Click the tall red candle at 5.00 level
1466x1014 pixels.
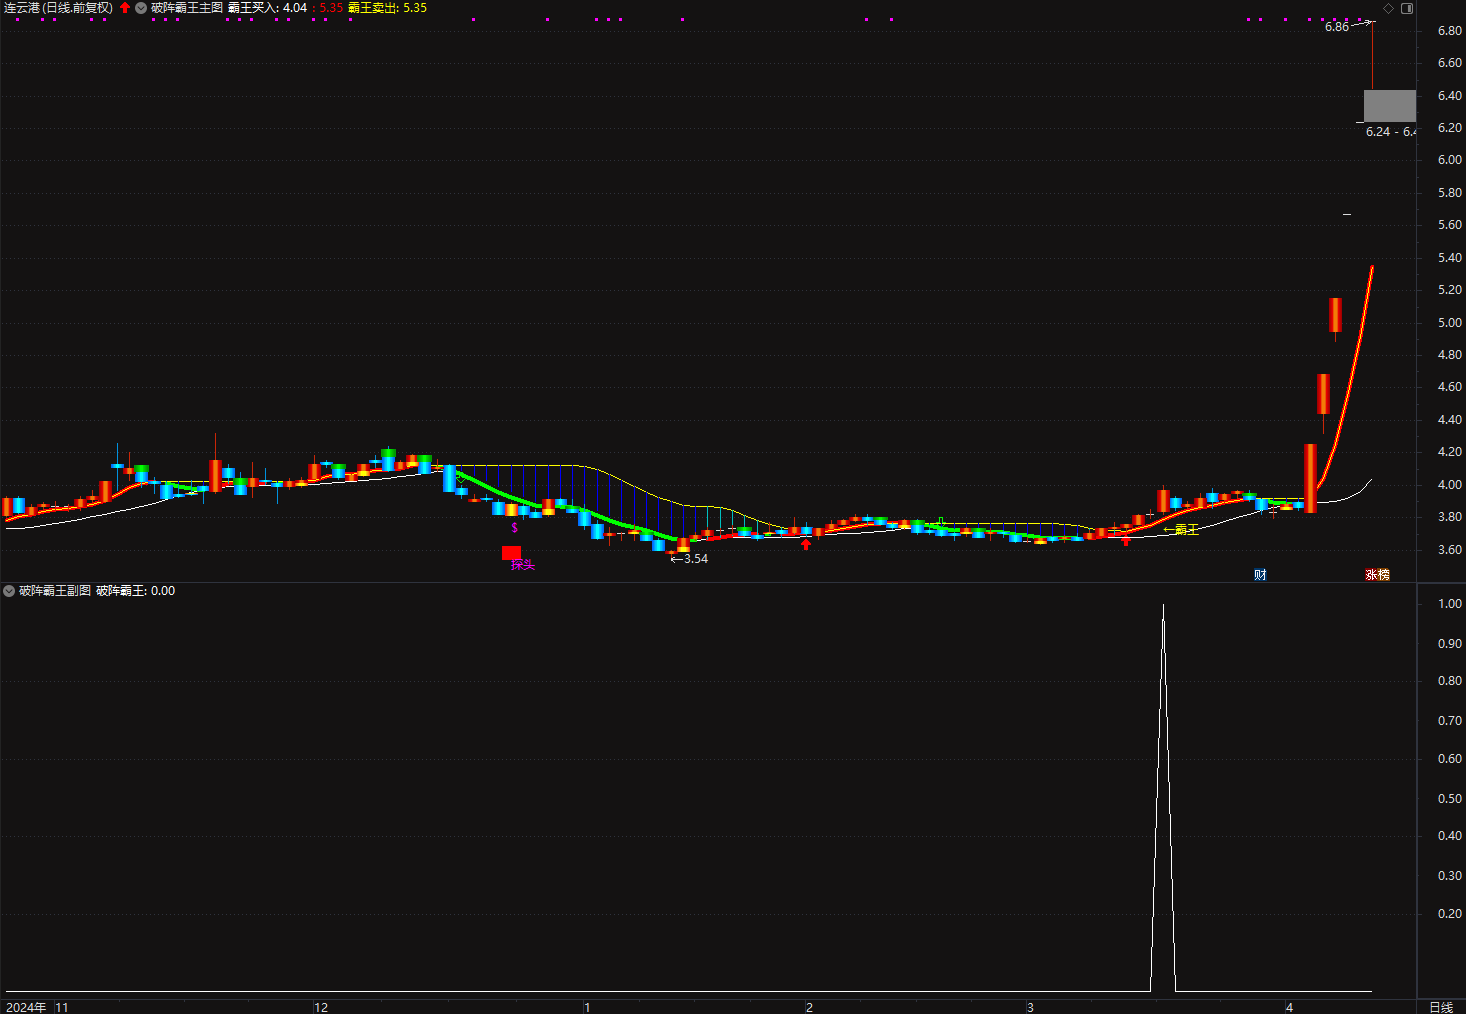[1335, 315]
